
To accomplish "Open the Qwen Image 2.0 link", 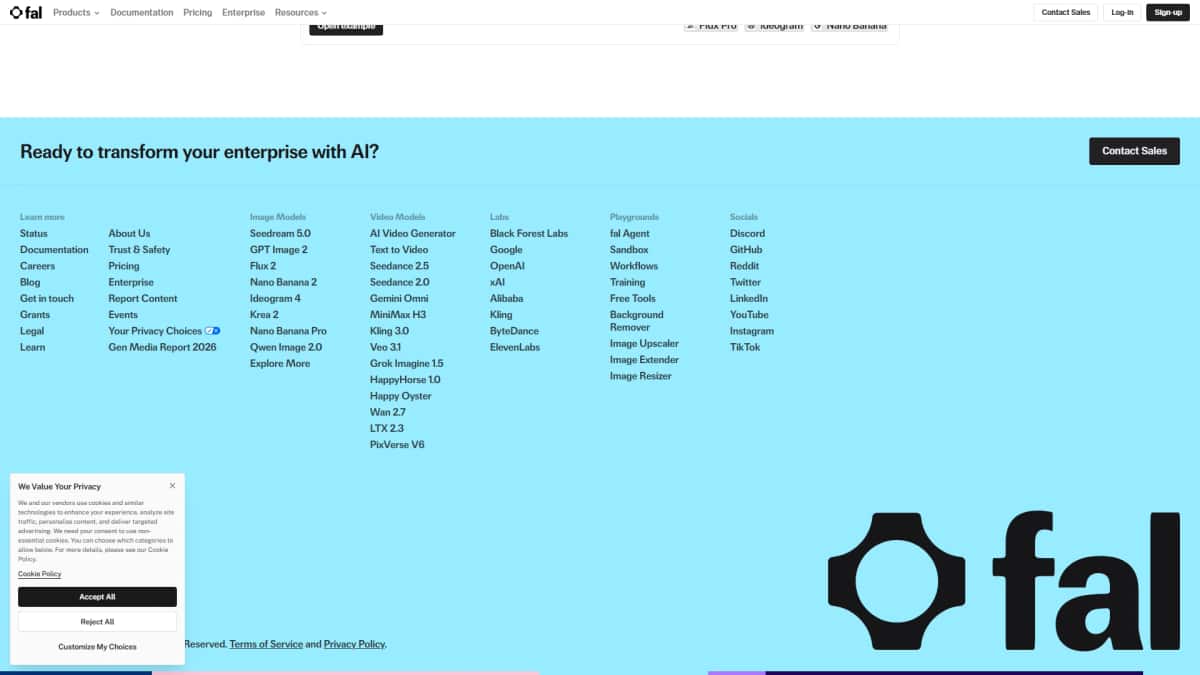I will tap(286, 347).
